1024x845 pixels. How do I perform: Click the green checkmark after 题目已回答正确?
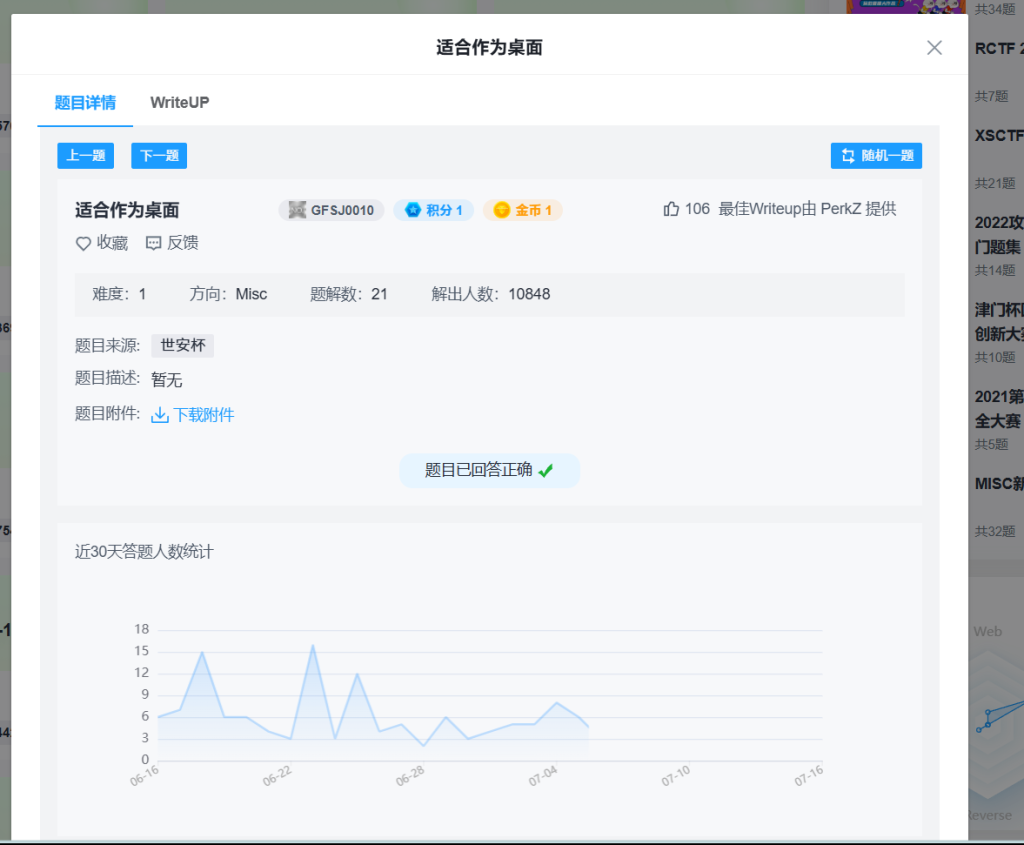pyautogui.click(x=546, y=471)
